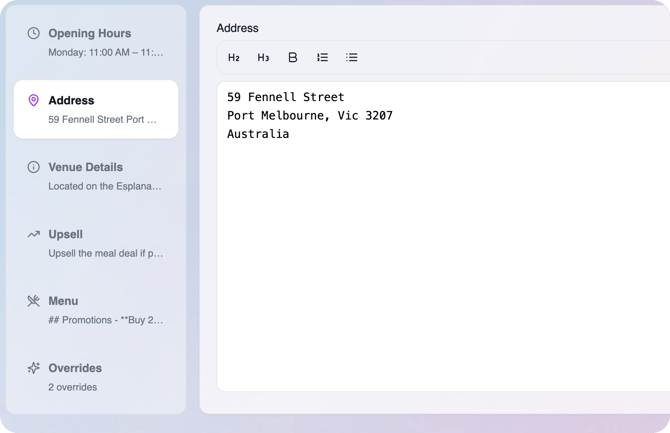Viewport: 670px width, 433px height.
Task: Click the trending arrow Upsell icon
Action: coord(33,234)
